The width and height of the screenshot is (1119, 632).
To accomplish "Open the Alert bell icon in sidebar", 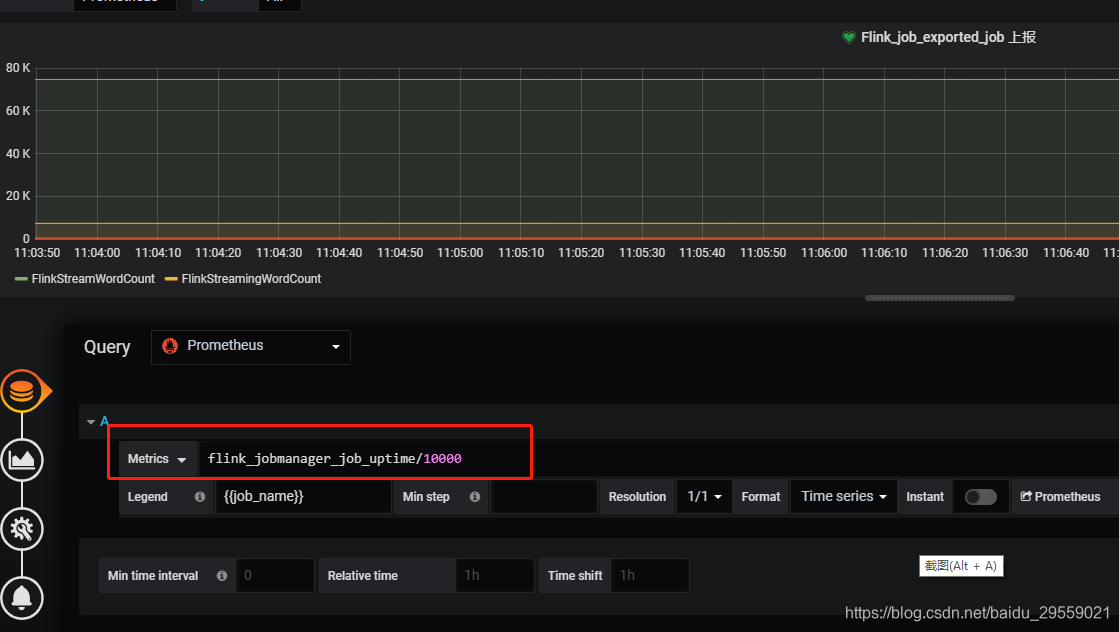I will [22, 598].
